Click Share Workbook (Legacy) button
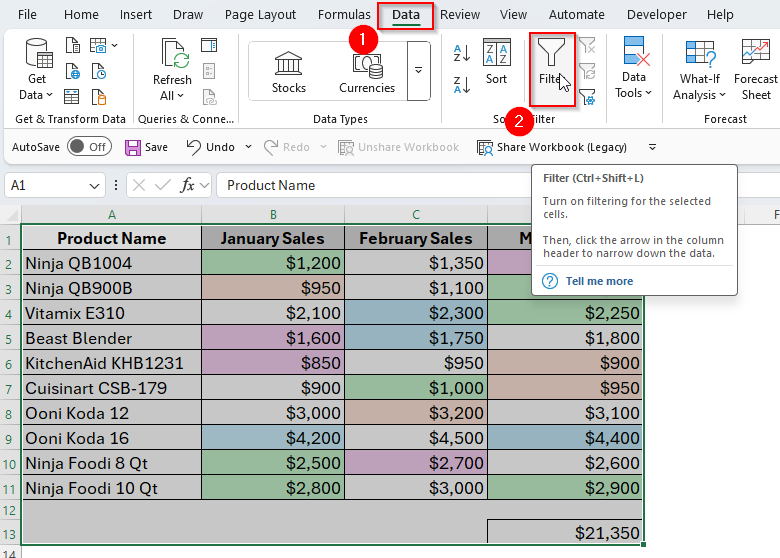Viewport: 780px width, 558px height. pos(552,147)
